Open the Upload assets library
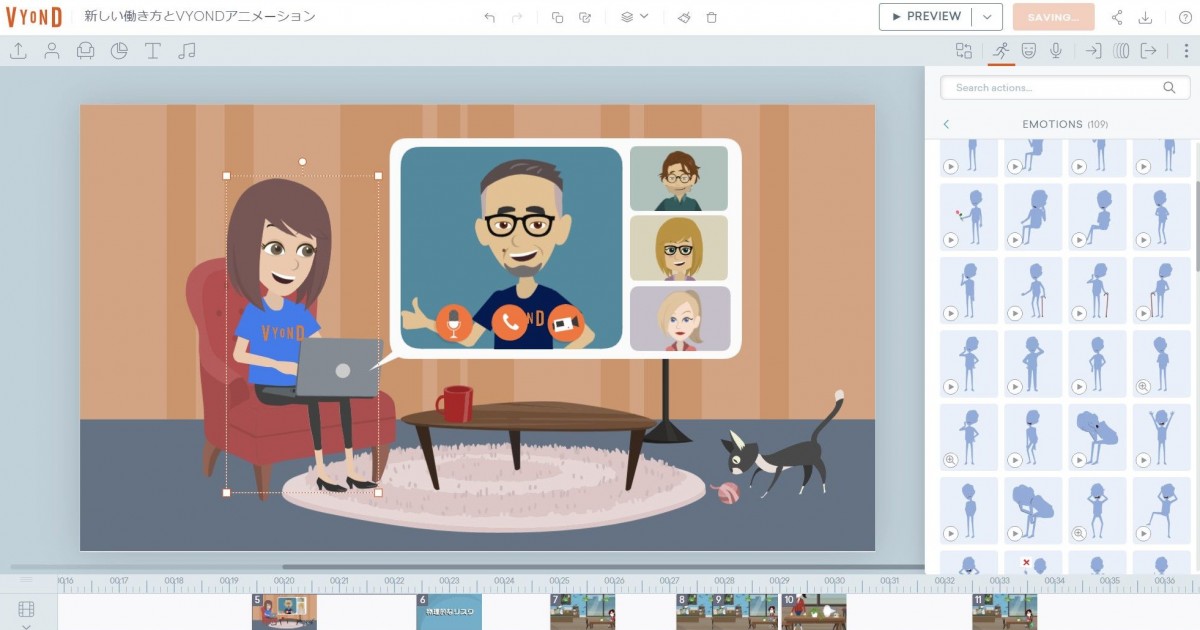 click(x=18, y=51)
